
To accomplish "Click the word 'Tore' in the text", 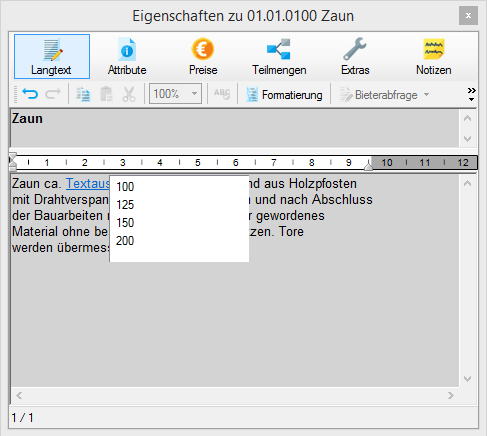I will 291,231.
